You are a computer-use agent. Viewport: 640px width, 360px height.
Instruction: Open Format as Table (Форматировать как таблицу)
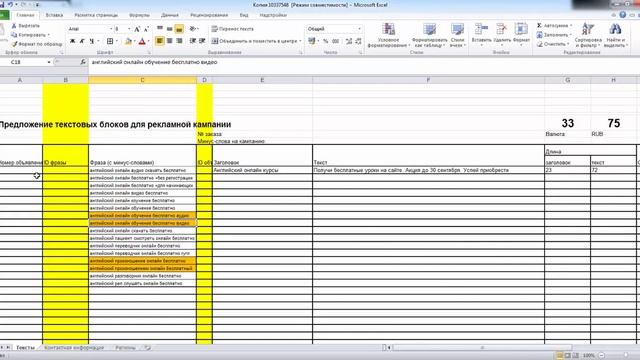[429, 35]
